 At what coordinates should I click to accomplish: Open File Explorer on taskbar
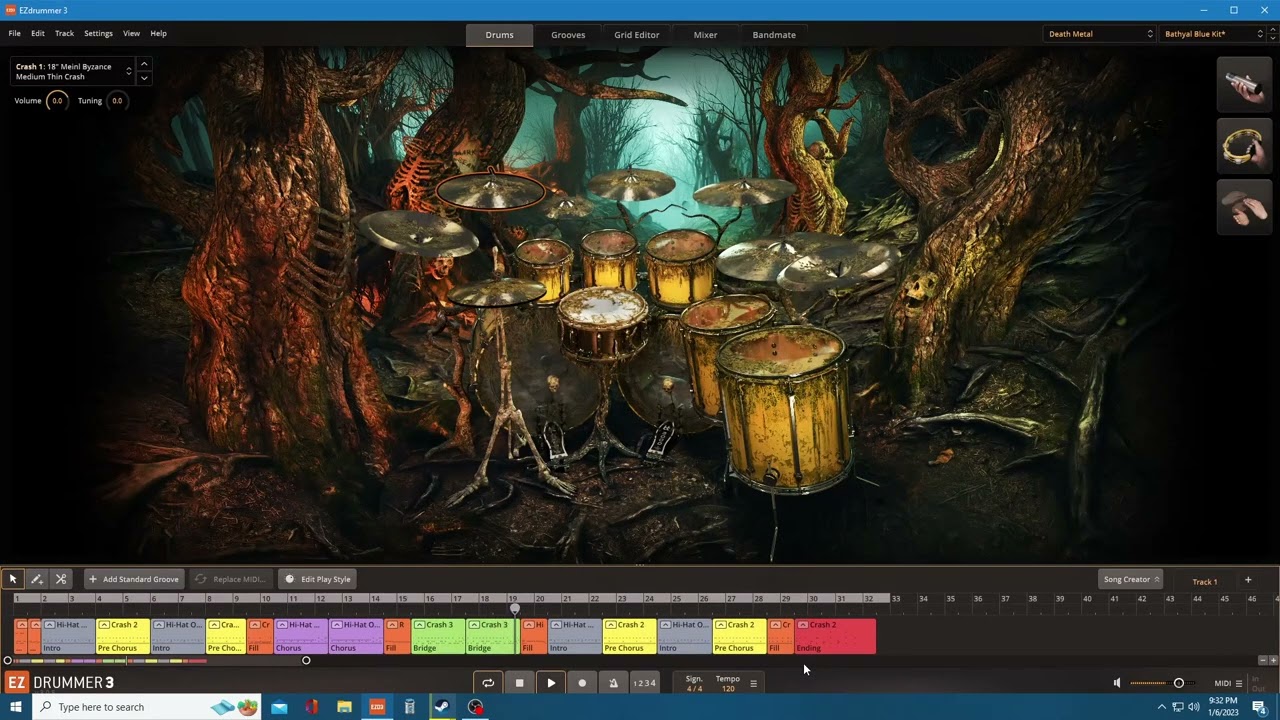344,707
